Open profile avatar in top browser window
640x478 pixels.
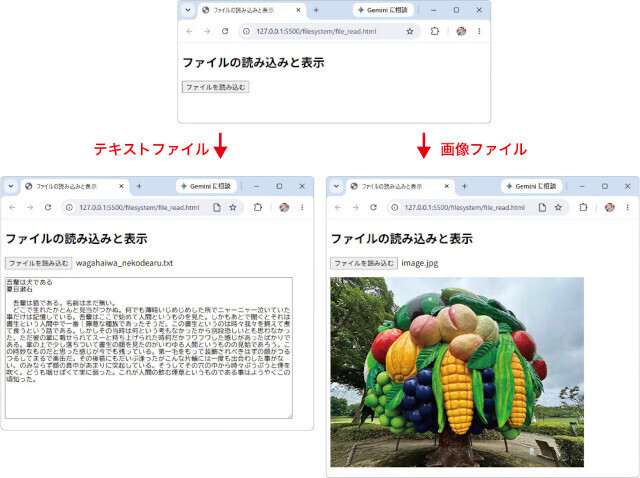click(461, 31)
